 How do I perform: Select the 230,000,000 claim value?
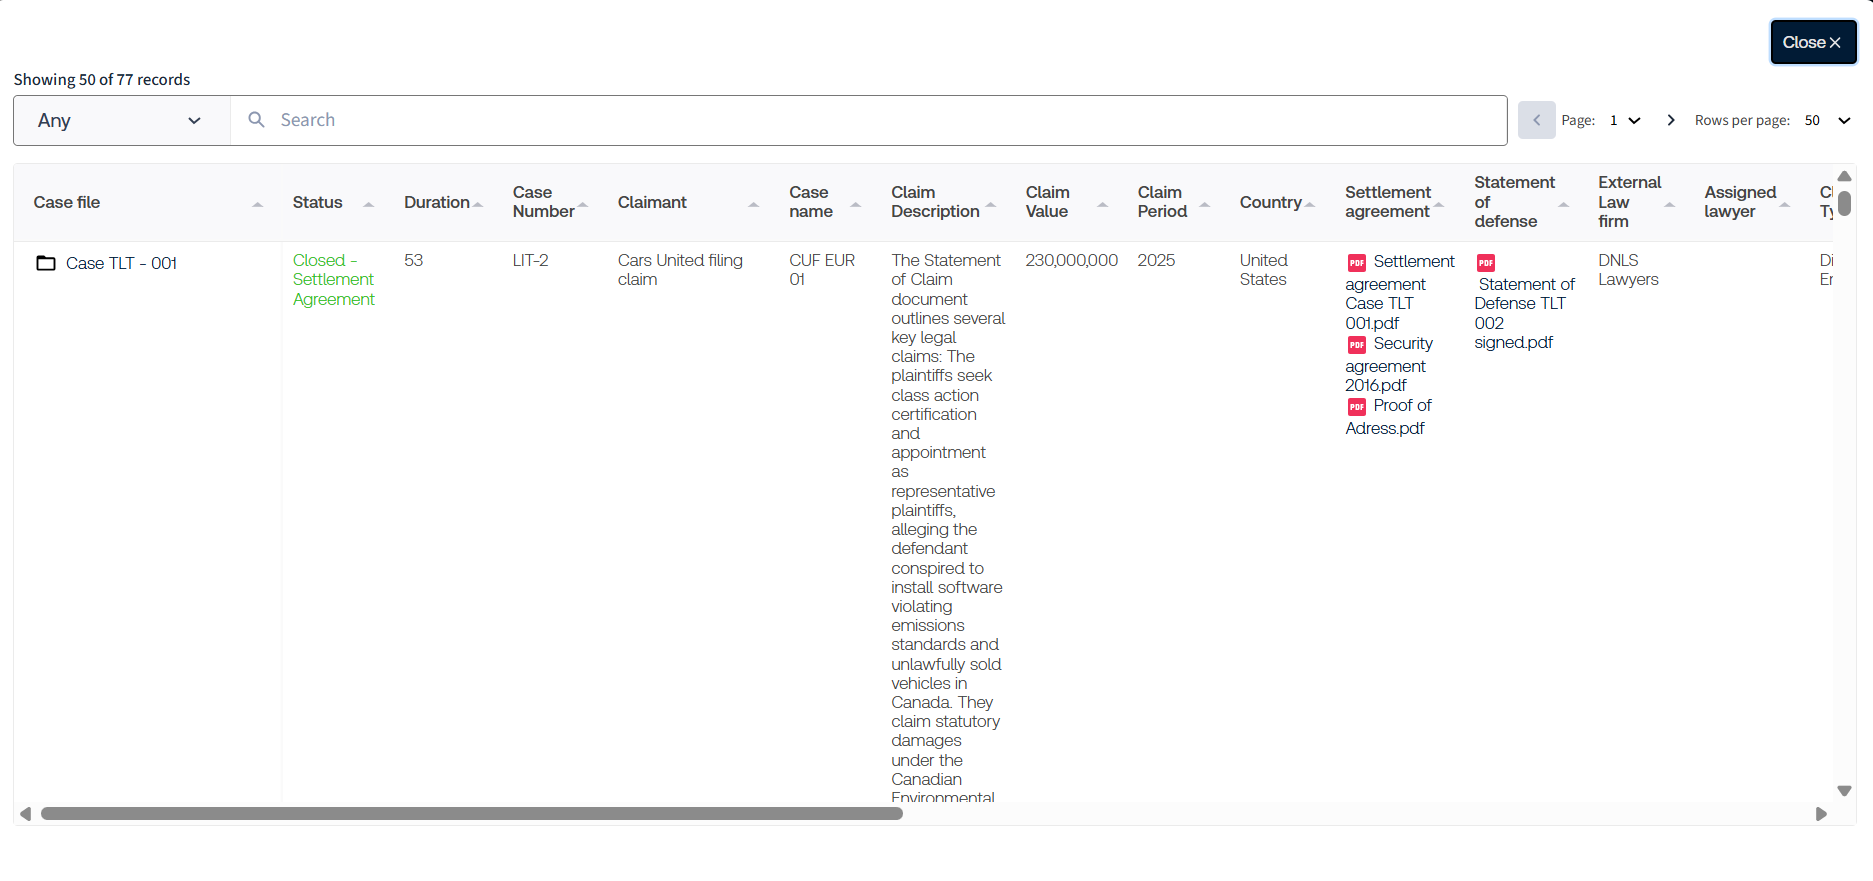point(1071,260)
